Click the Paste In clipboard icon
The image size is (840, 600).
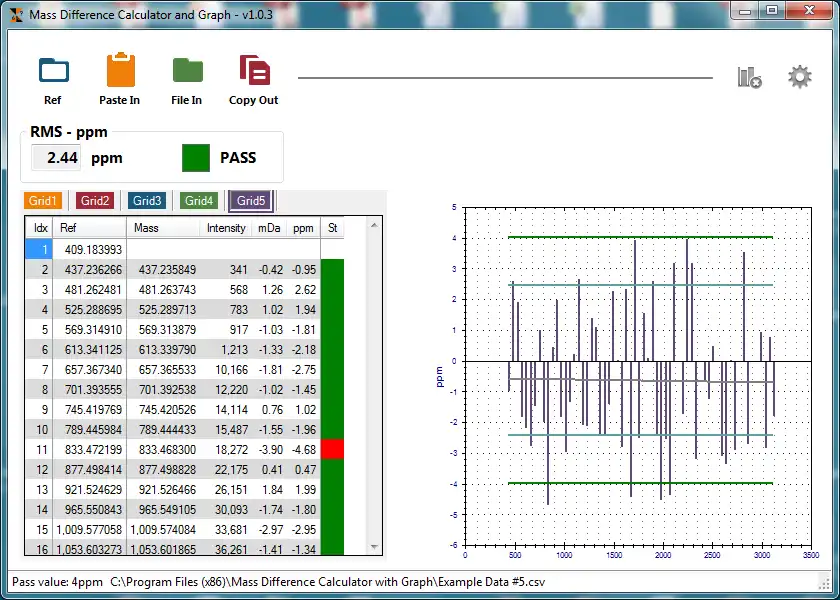coord(121,70)
